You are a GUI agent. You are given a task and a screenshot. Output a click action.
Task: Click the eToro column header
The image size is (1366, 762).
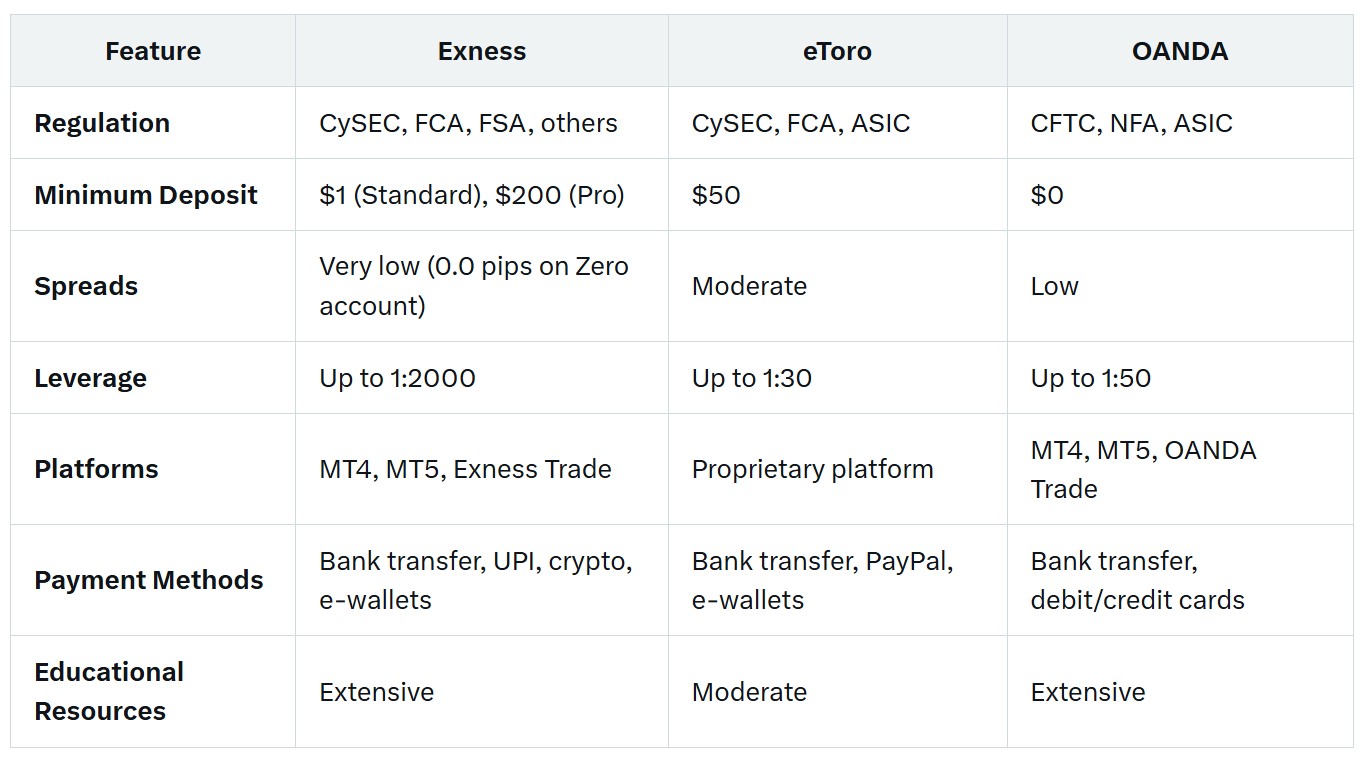pos(837,51)
